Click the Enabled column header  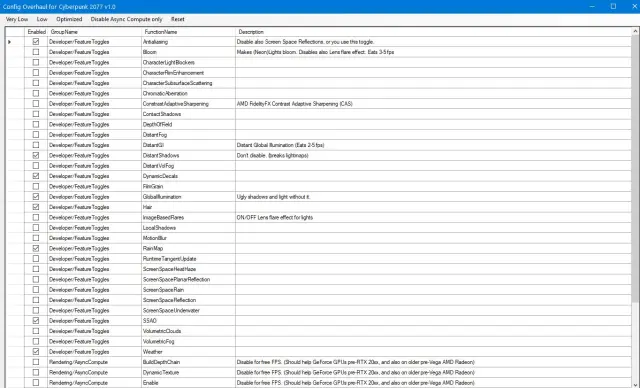point(36,32)
